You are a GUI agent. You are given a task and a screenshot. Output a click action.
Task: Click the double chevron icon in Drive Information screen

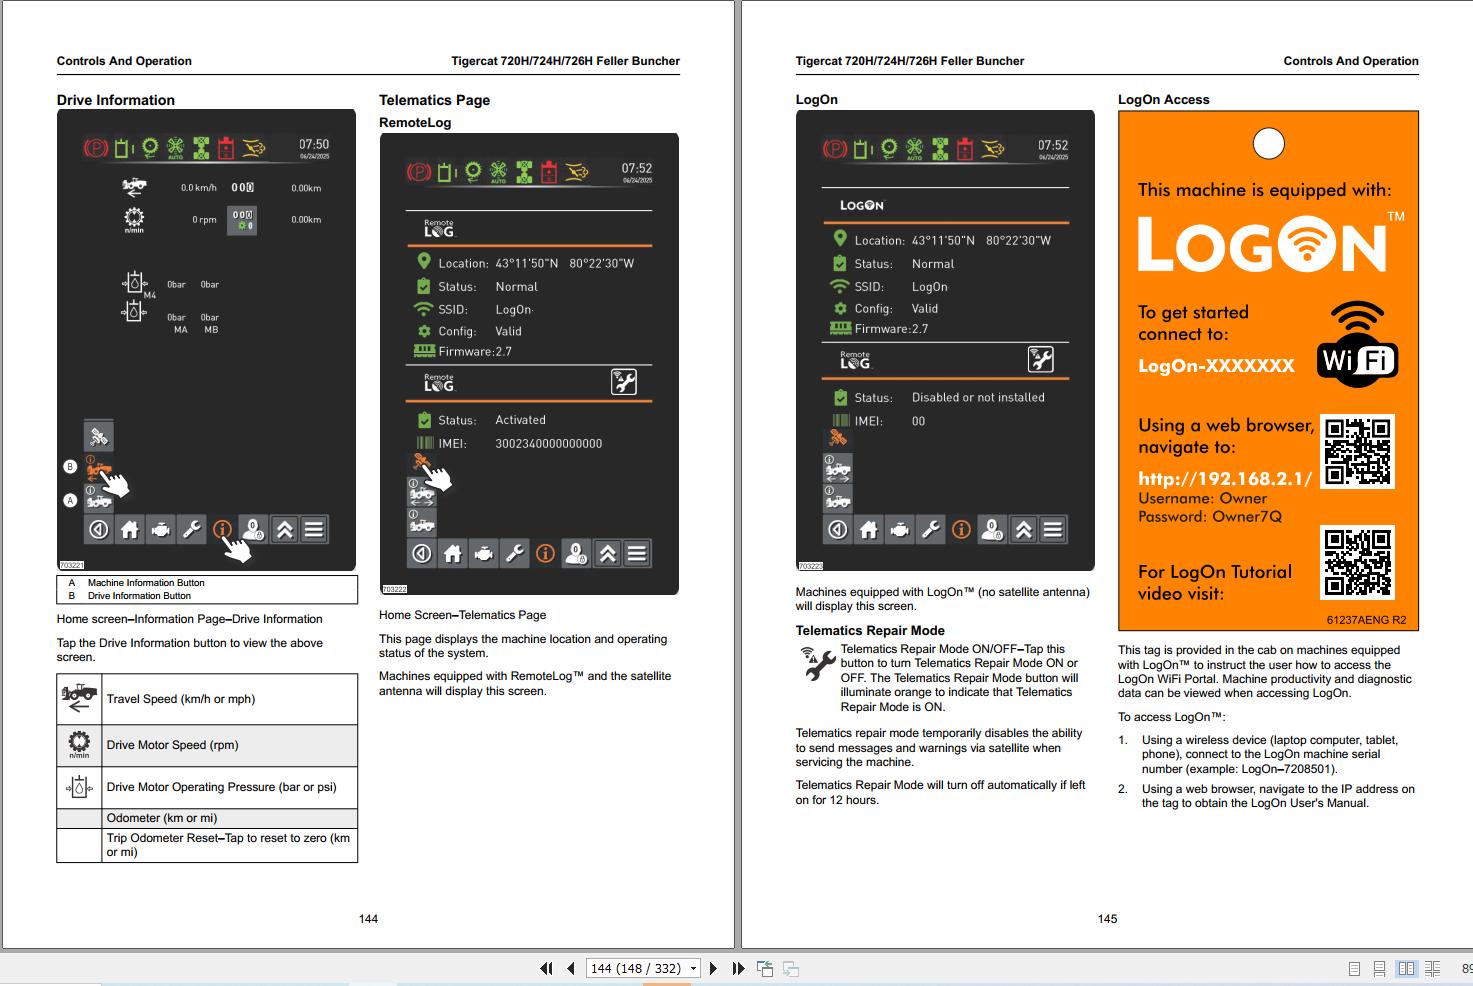284,530
